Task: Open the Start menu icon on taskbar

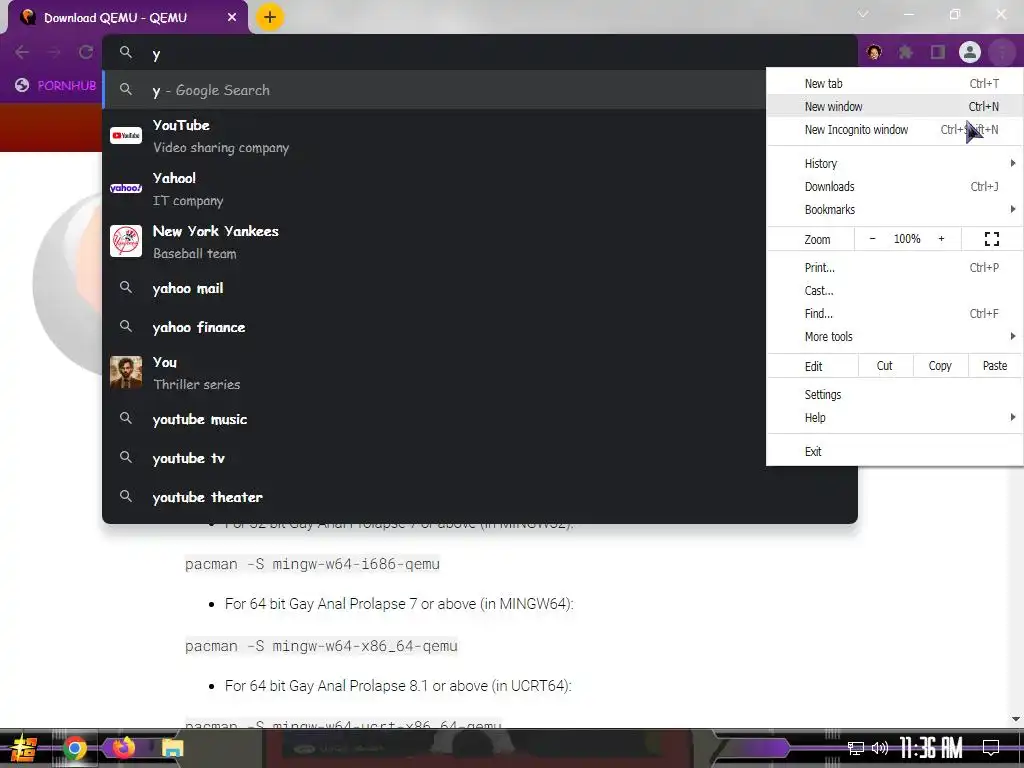Action: coord(24,749)
